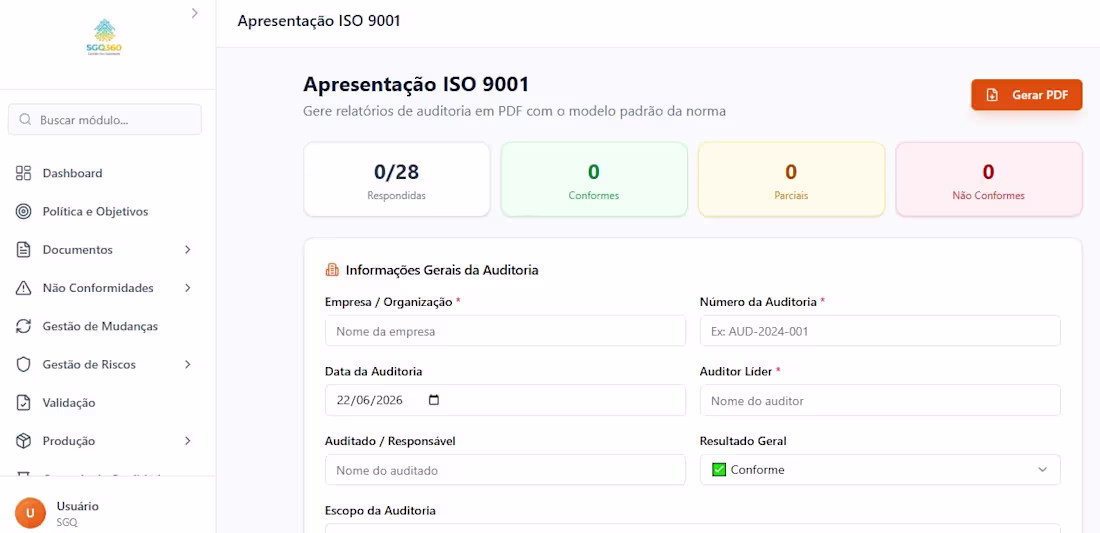Click the Política e Objetivos target icon

click(x=24, y=212)
